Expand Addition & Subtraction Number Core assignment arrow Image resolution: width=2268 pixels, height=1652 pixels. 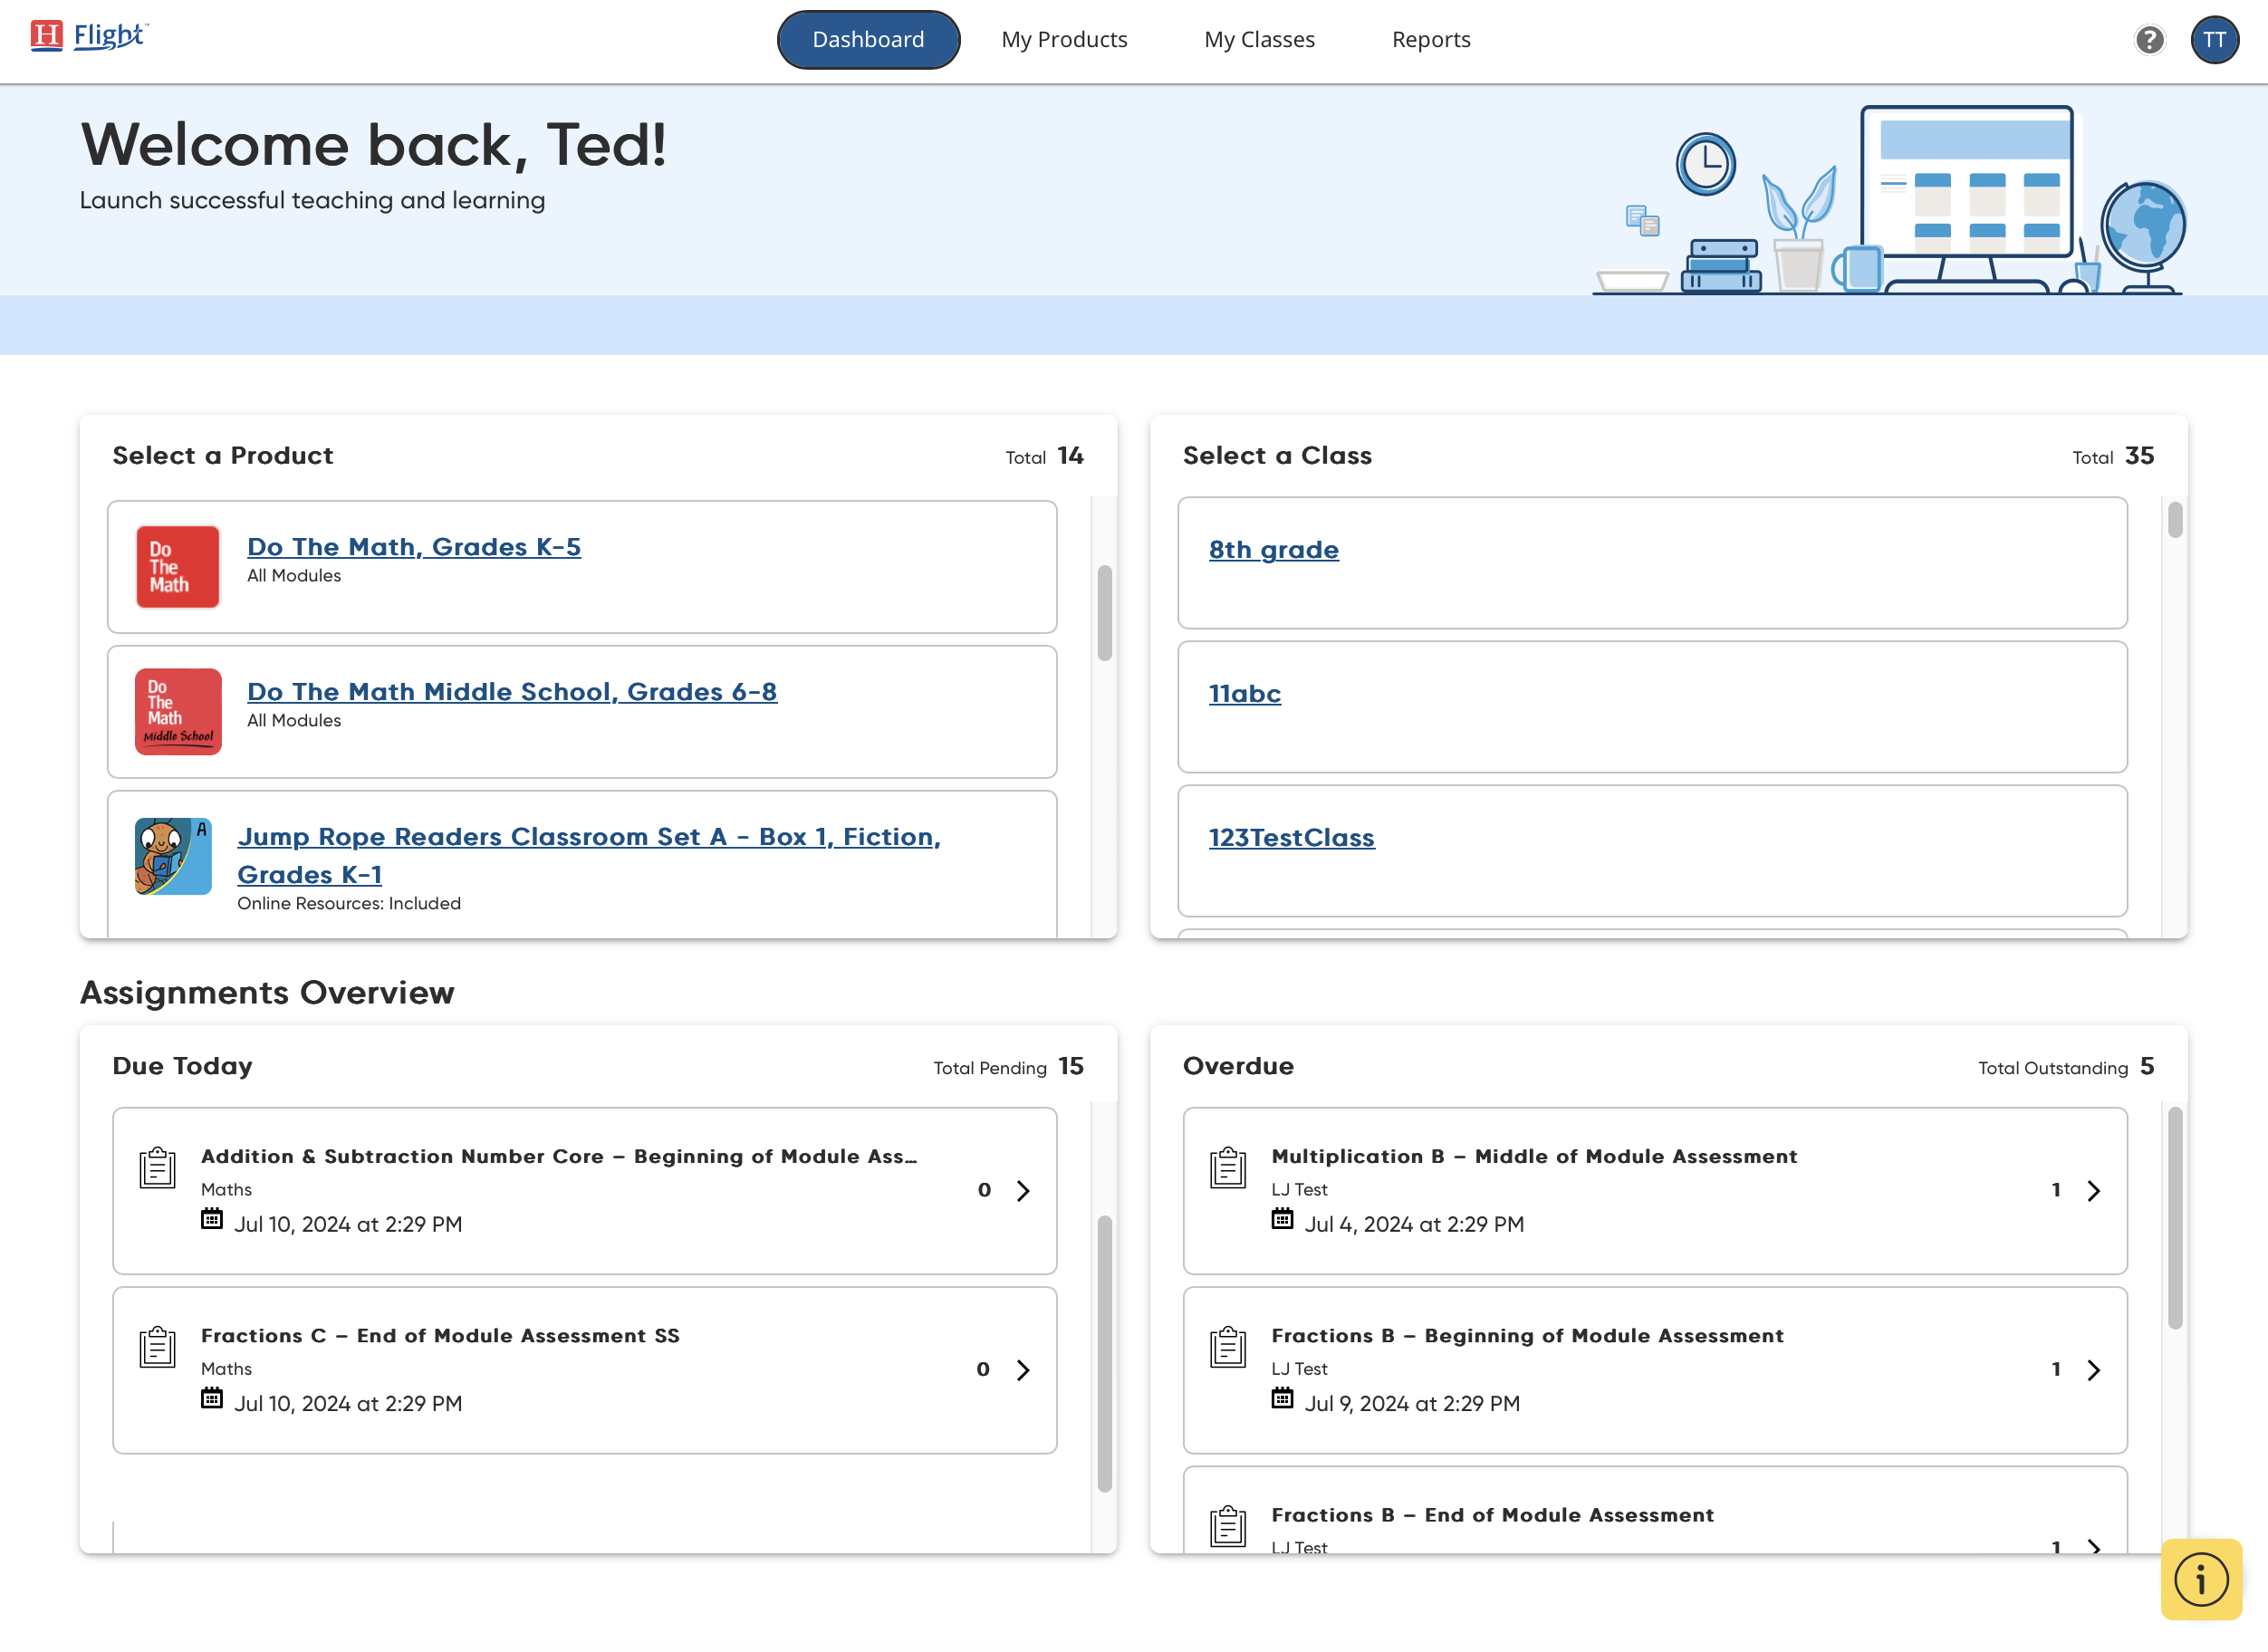pos(1023,1190)
